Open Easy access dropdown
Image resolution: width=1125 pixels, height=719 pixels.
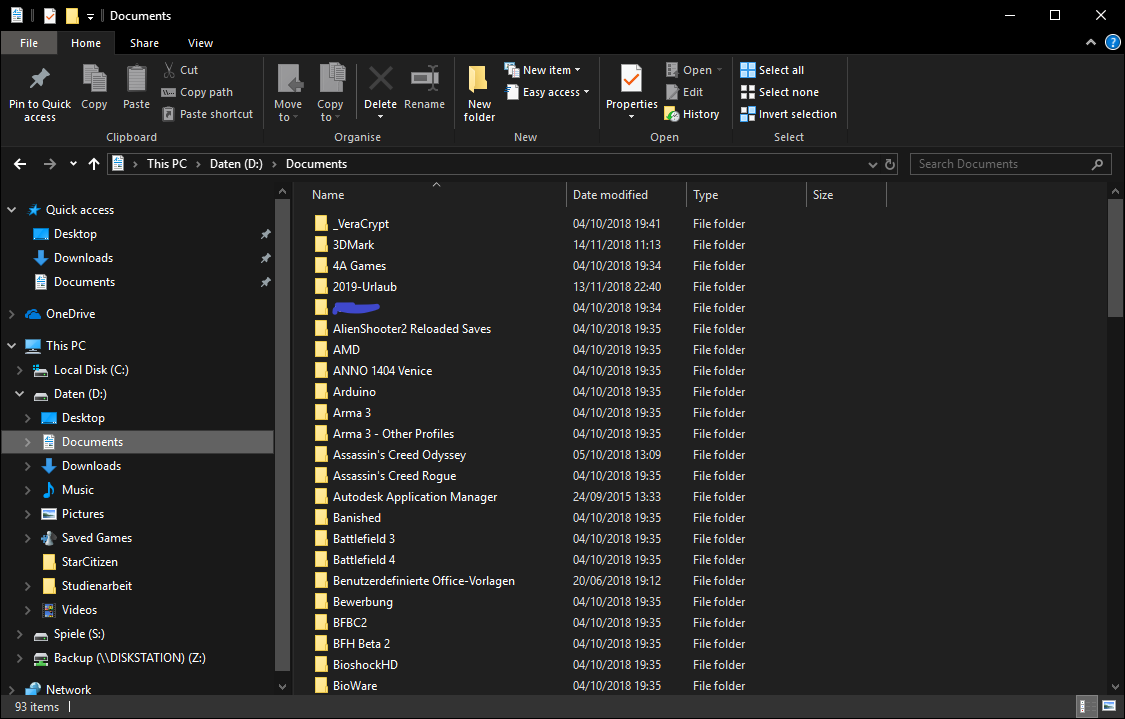(x=547, y=92)
